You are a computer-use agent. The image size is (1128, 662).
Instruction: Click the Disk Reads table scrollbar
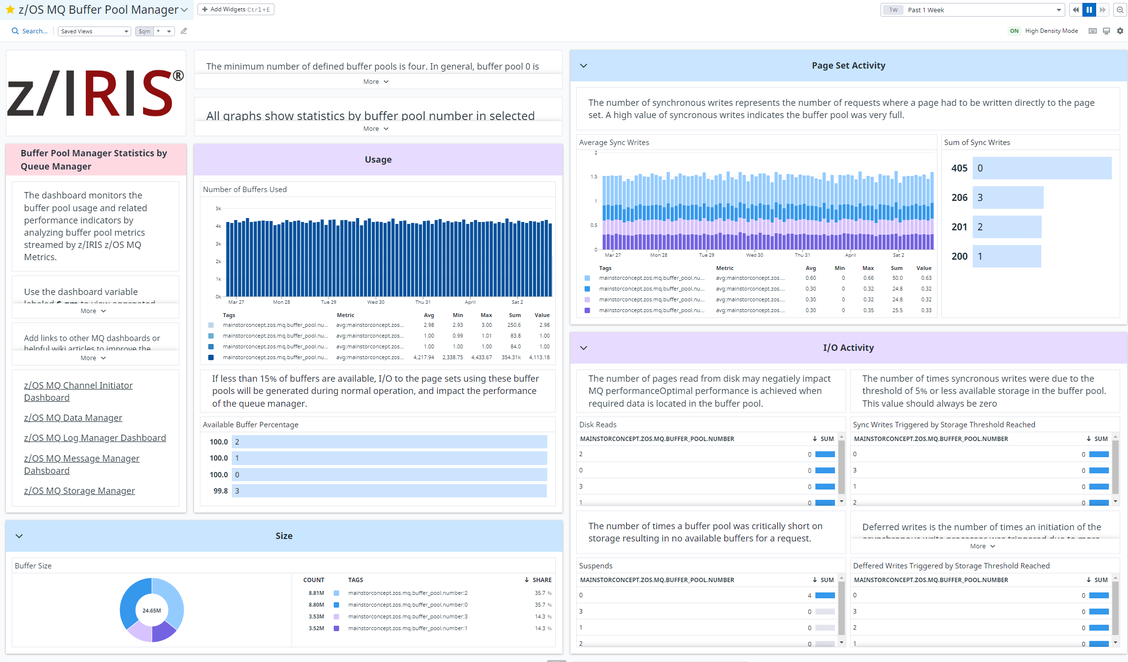[841, 468]
